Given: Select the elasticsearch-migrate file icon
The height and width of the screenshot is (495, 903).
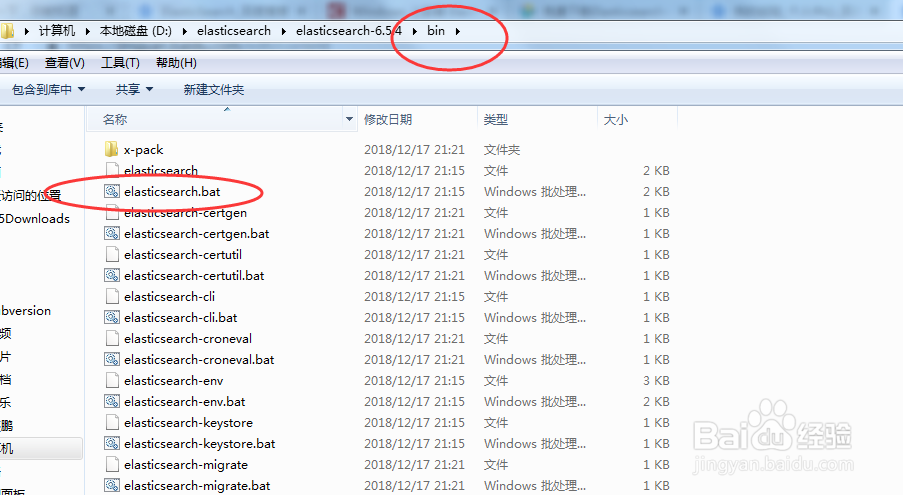Looking at the screenshot, I should coord(112,464).
